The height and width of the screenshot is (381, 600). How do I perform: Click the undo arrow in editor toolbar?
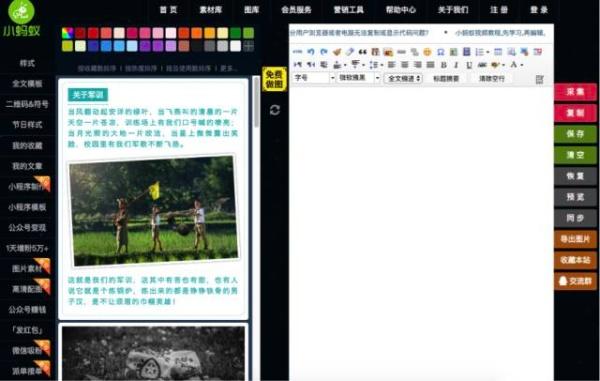[311, 52]
